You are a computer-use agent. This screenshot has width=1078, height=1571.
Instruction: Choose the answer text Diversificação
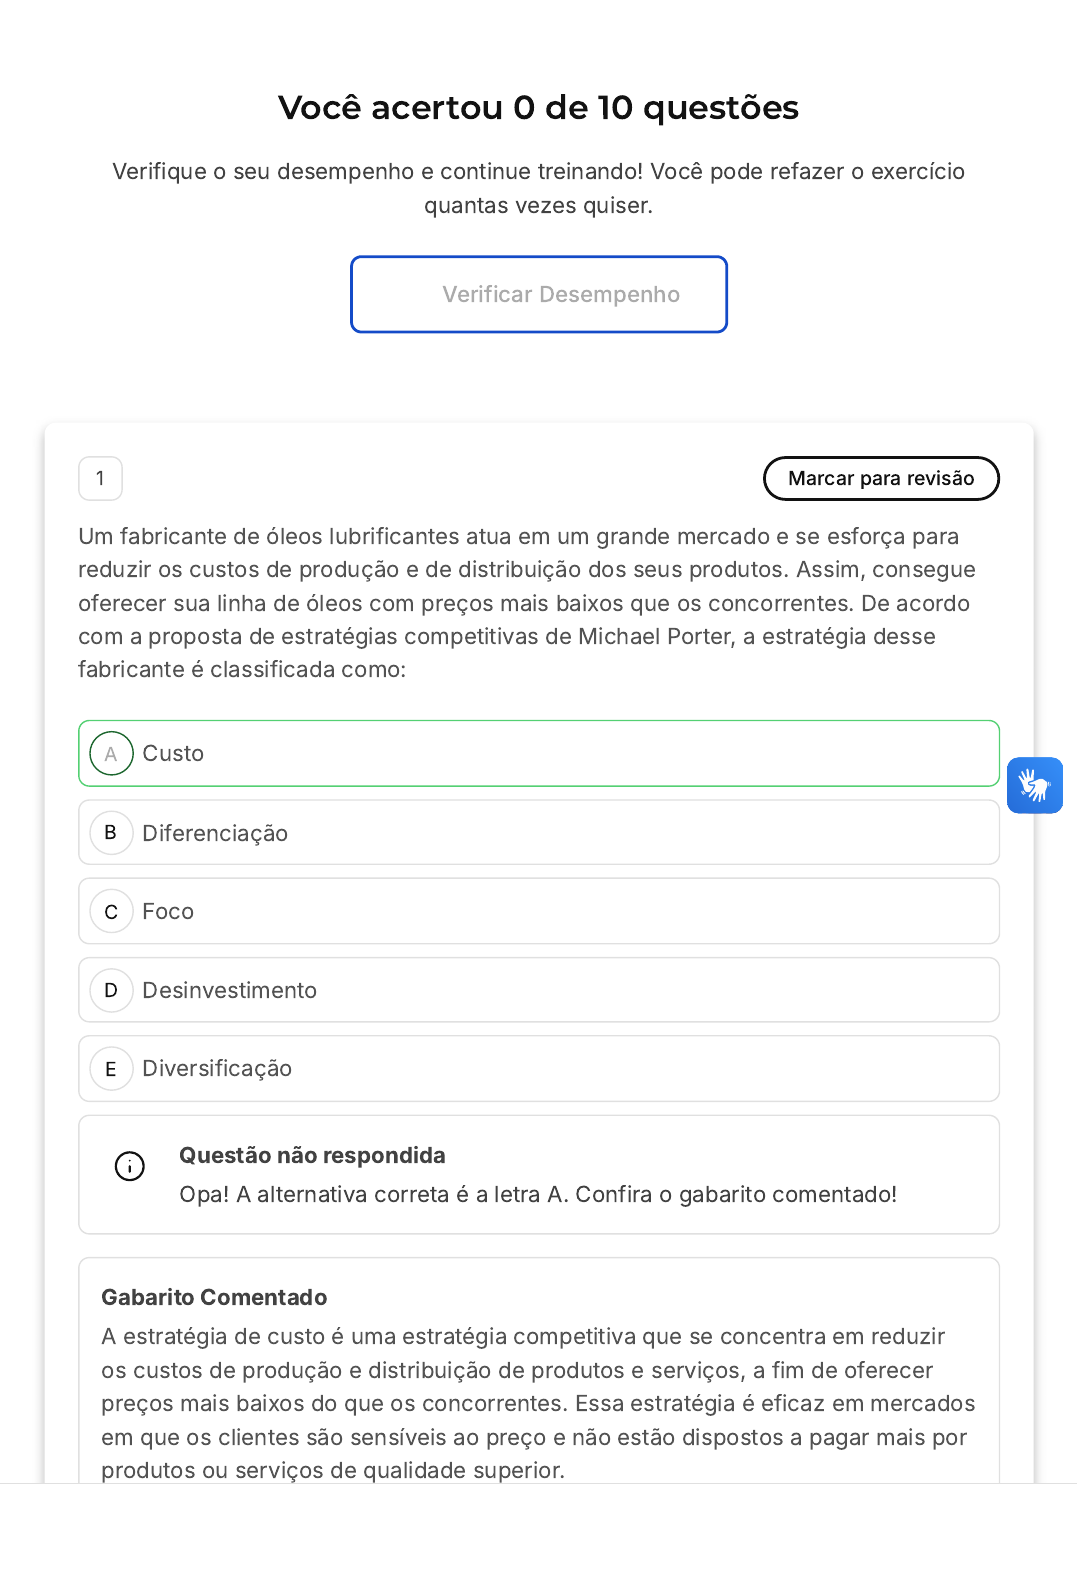click(x=217, y=1069)
